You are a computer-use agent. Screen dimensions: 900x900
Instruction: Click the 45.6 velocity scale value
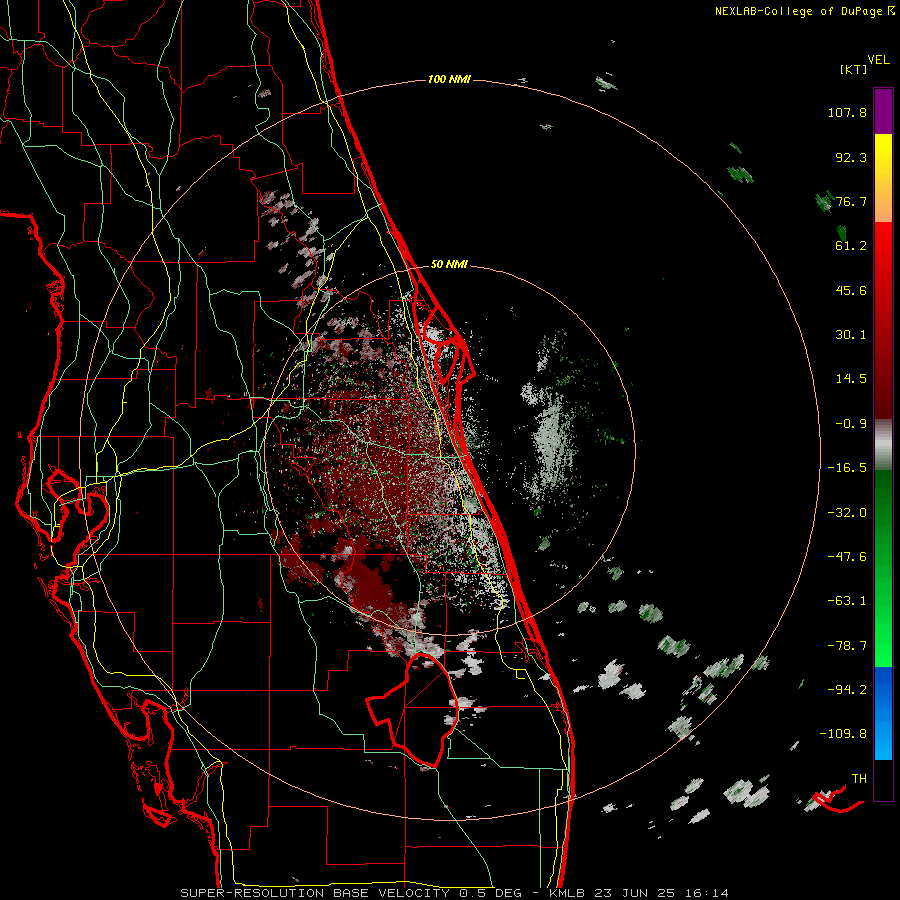tap(851, 290)
